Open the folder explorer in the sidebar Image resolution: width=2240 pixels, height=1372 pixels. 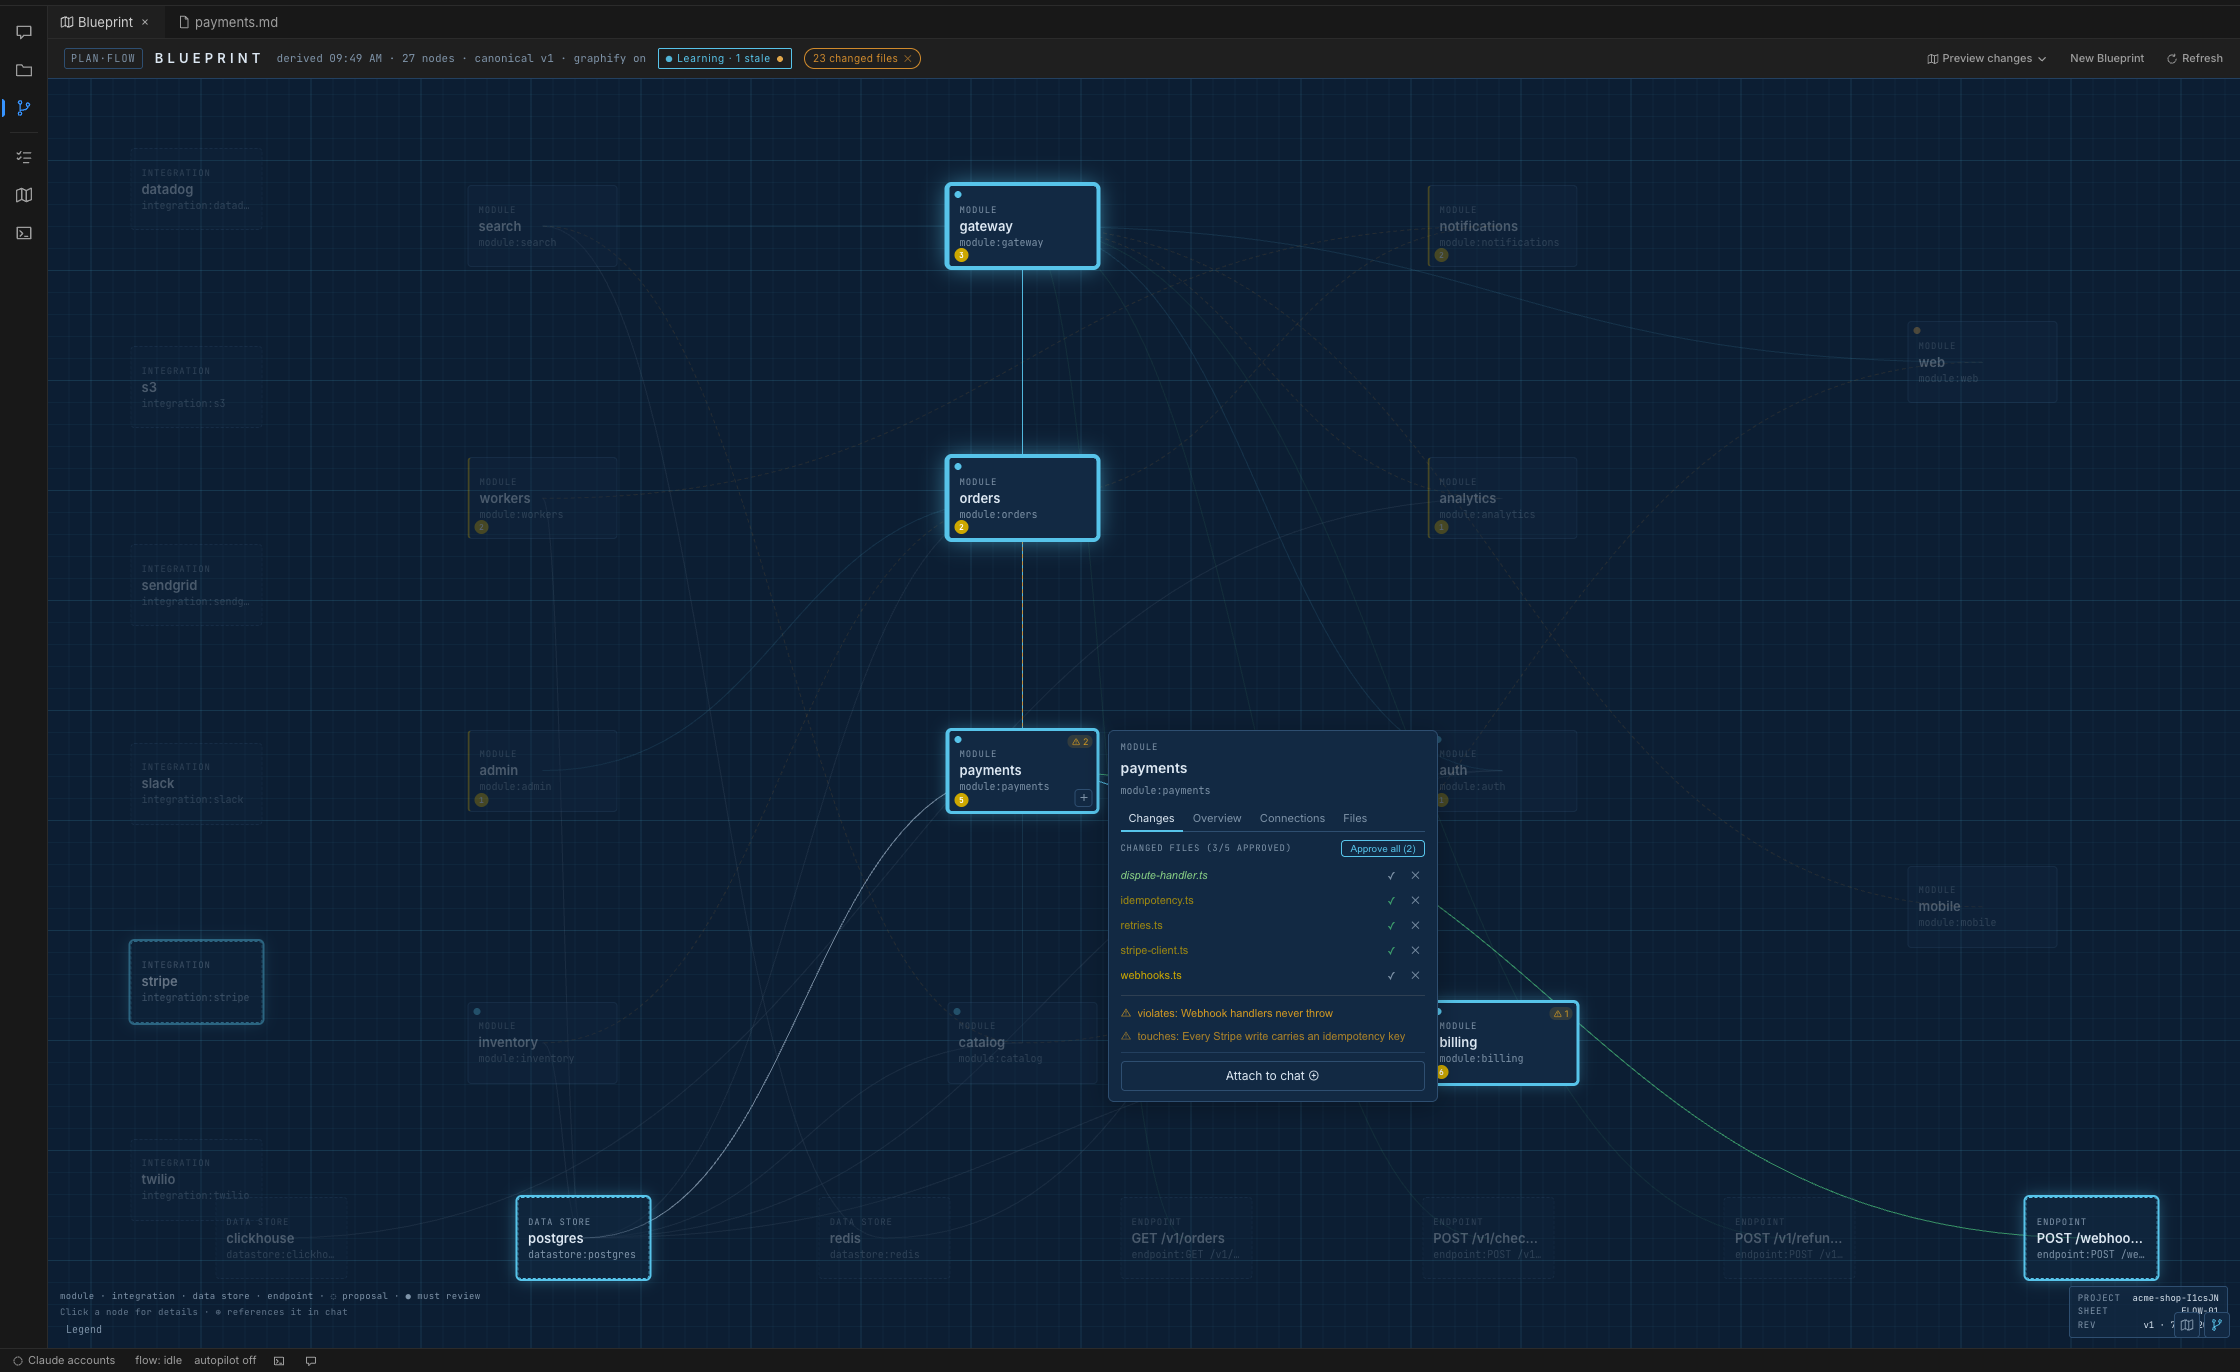[x=24, y=70]
